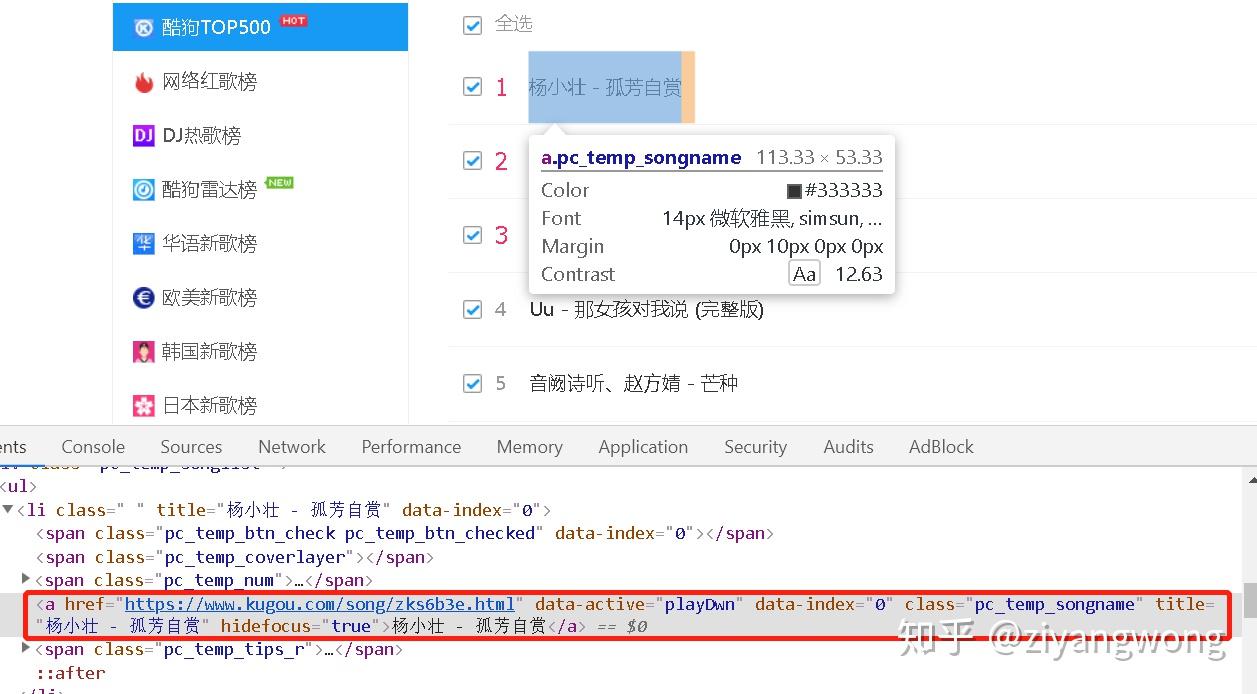
Task: Click the 华语新歌榜 list icon
Action: coord(145,243)
